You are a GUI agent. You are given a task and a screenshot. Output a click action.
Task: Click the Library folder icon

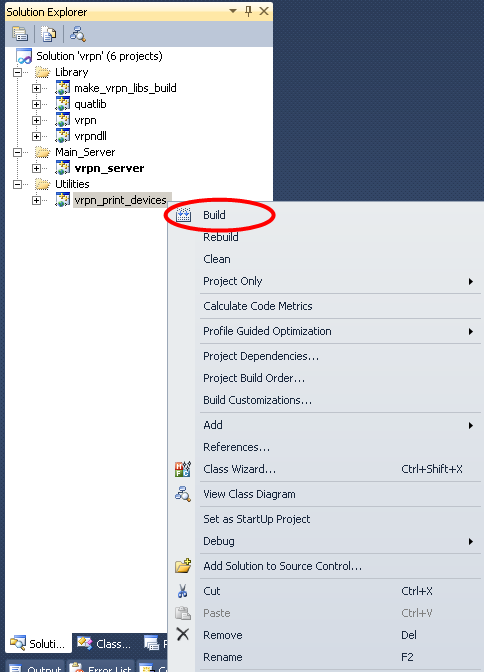[x=42, y=72]
